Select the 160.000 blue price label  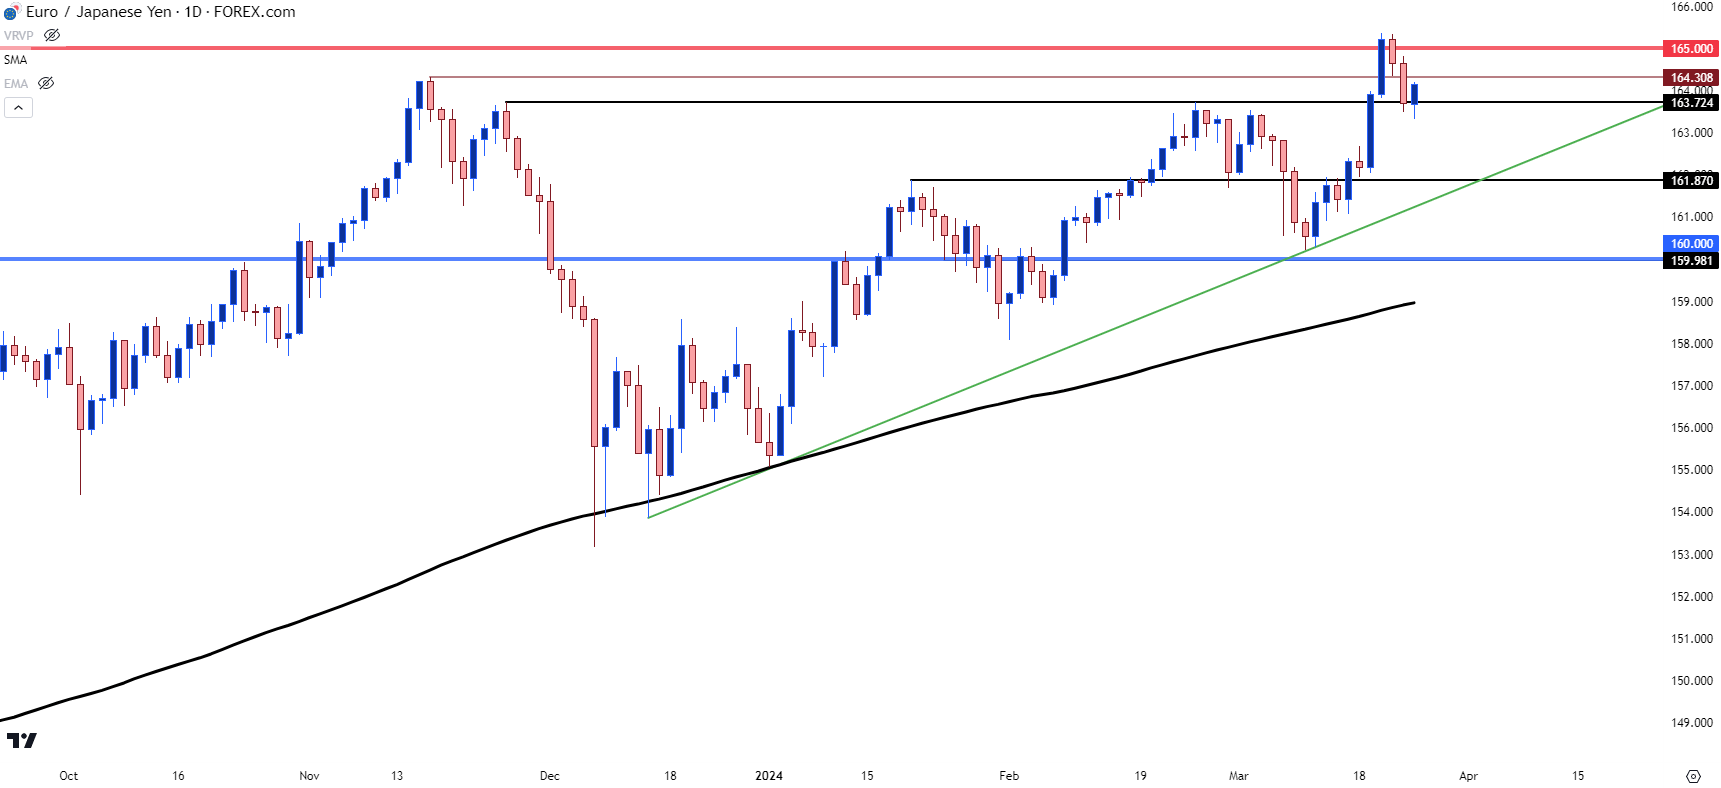pyautogui.click(x=1691, y=243)
